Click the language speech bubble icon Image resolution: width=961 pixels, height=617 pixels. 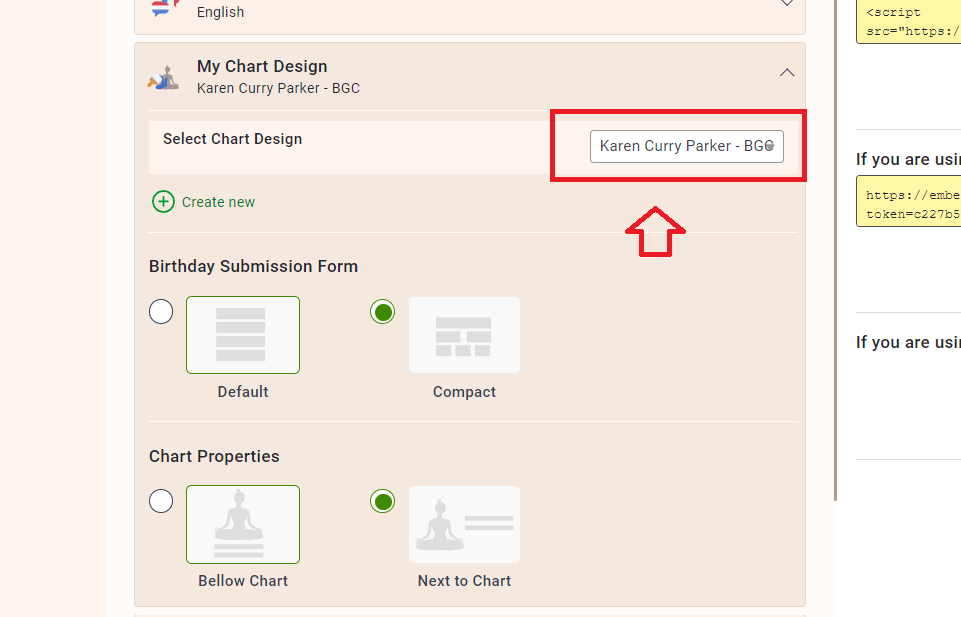(164, 8)
